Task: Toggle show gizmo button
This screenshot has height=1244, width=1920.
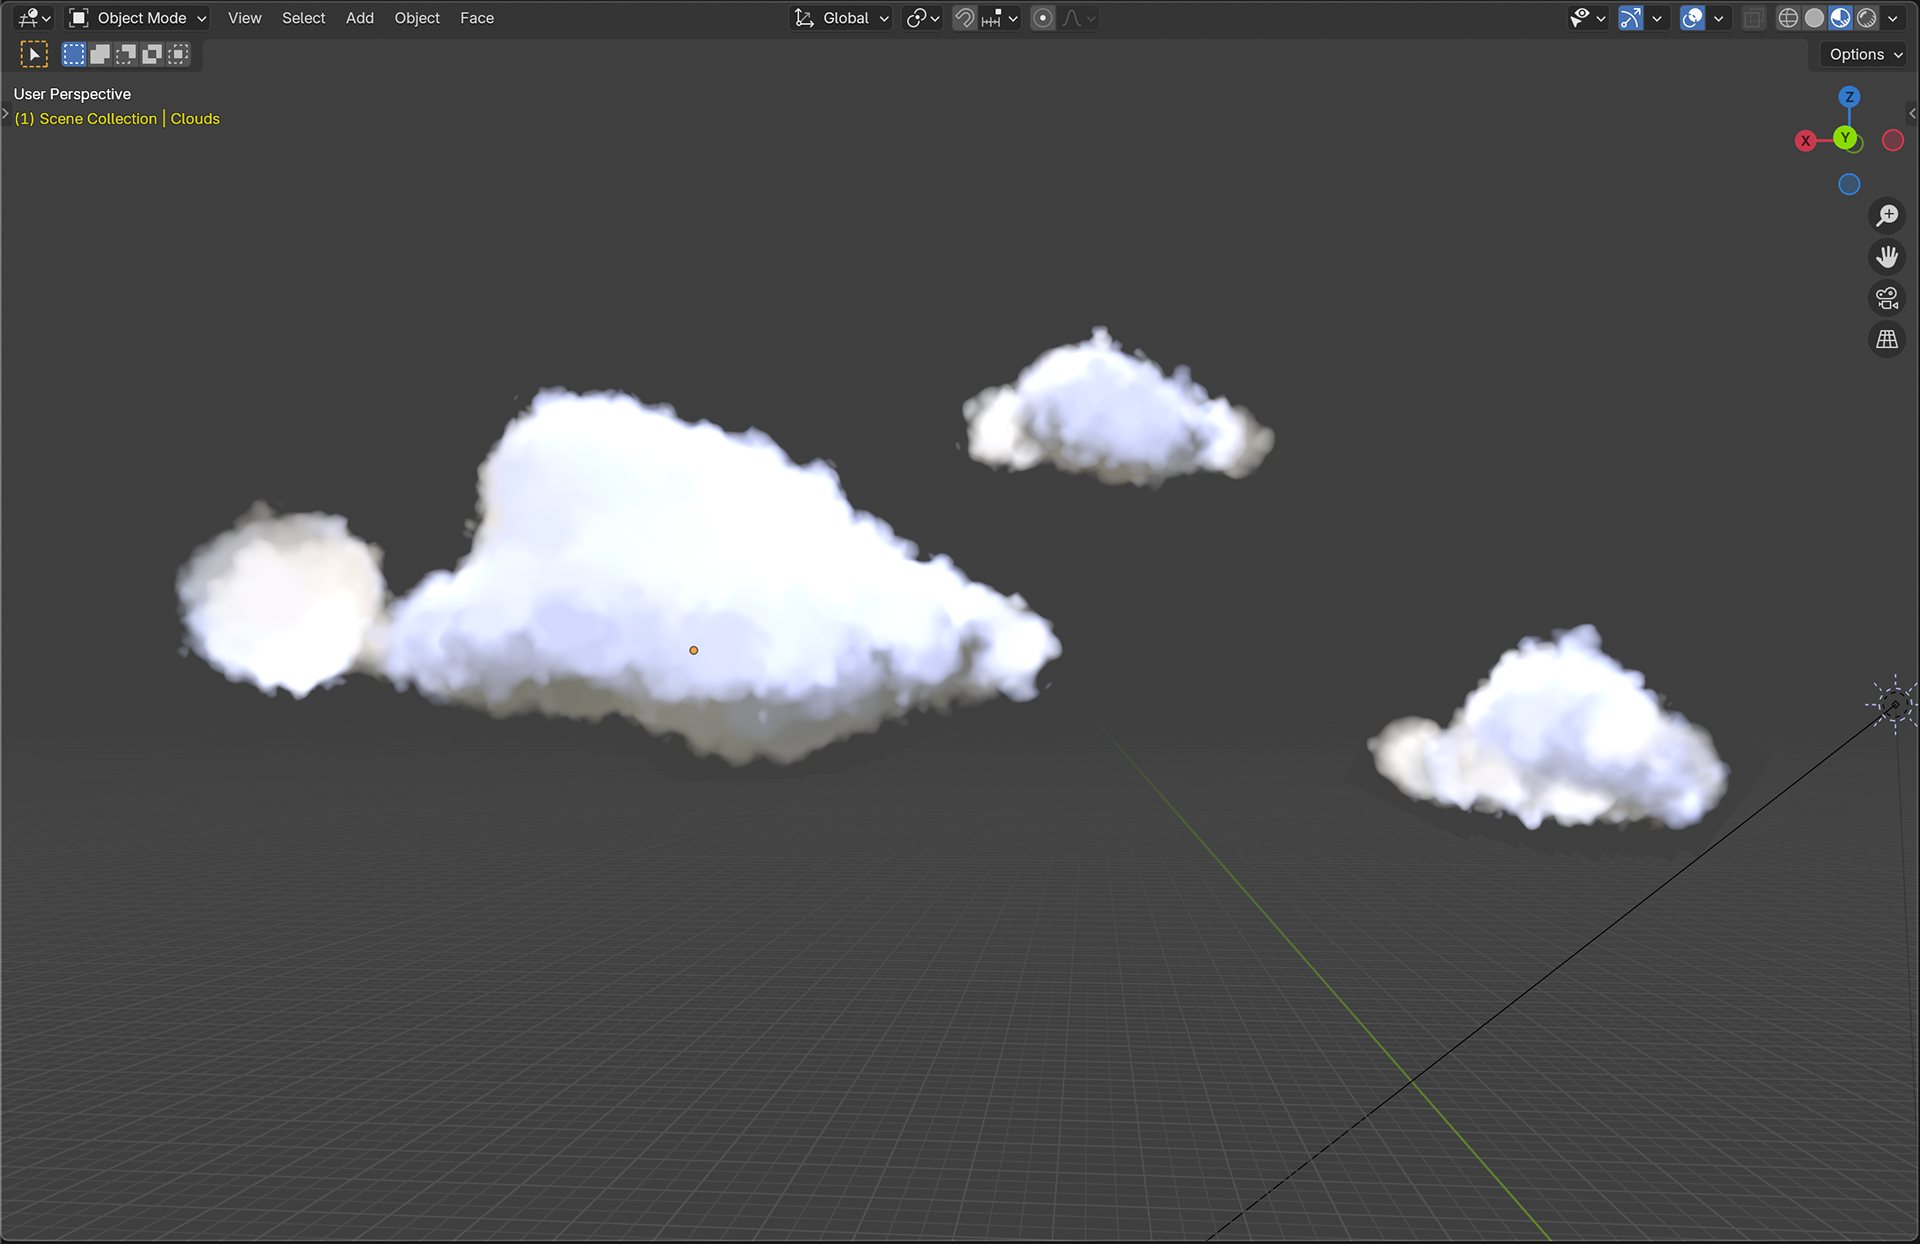Action: pos(1630,18)
